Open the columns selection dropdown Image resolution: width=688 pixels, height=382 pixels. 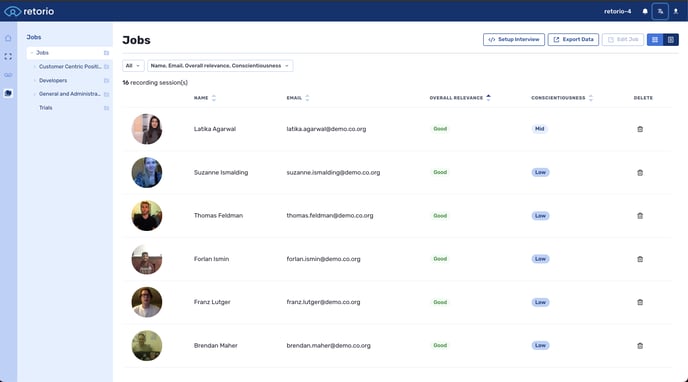(x=220, y=66)
